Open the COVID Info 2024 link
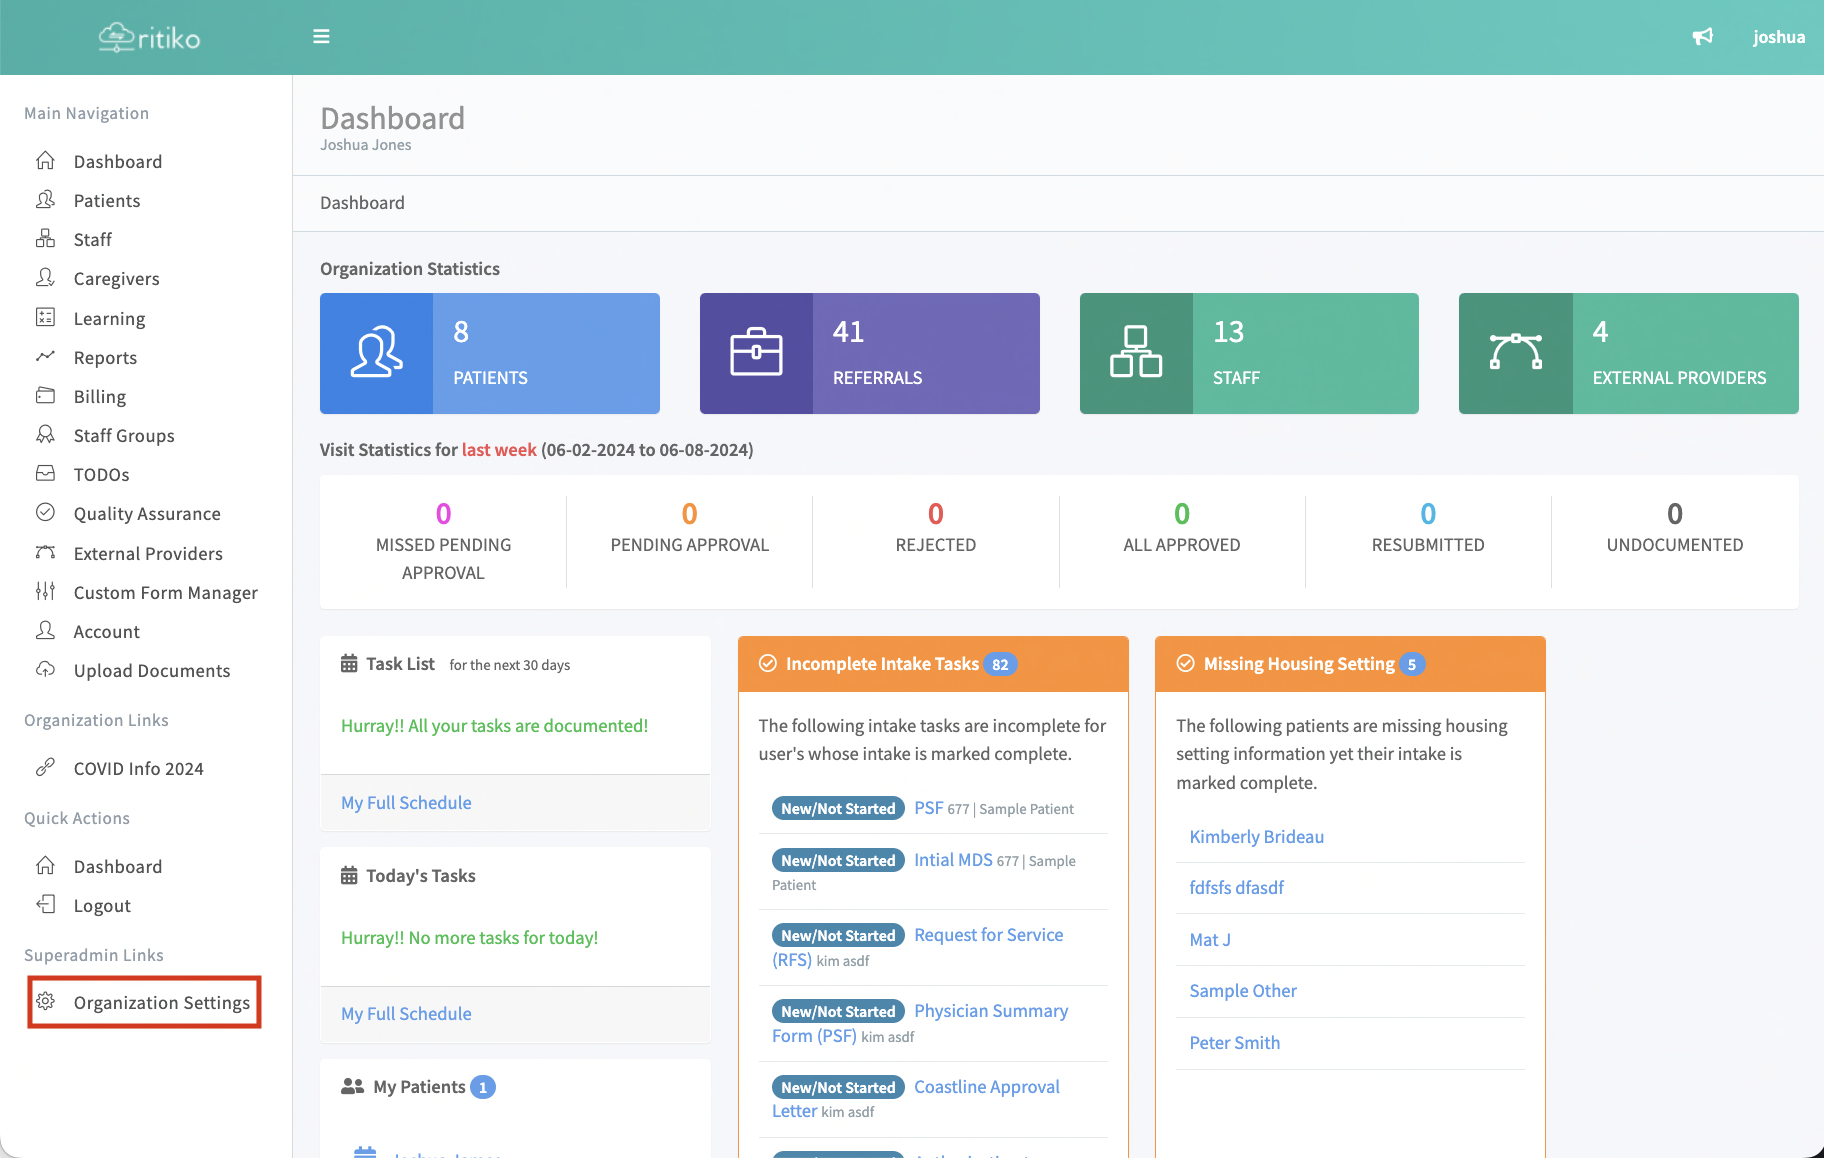The width and height of the screenshot is (1824, 1158). click(138, 769)
